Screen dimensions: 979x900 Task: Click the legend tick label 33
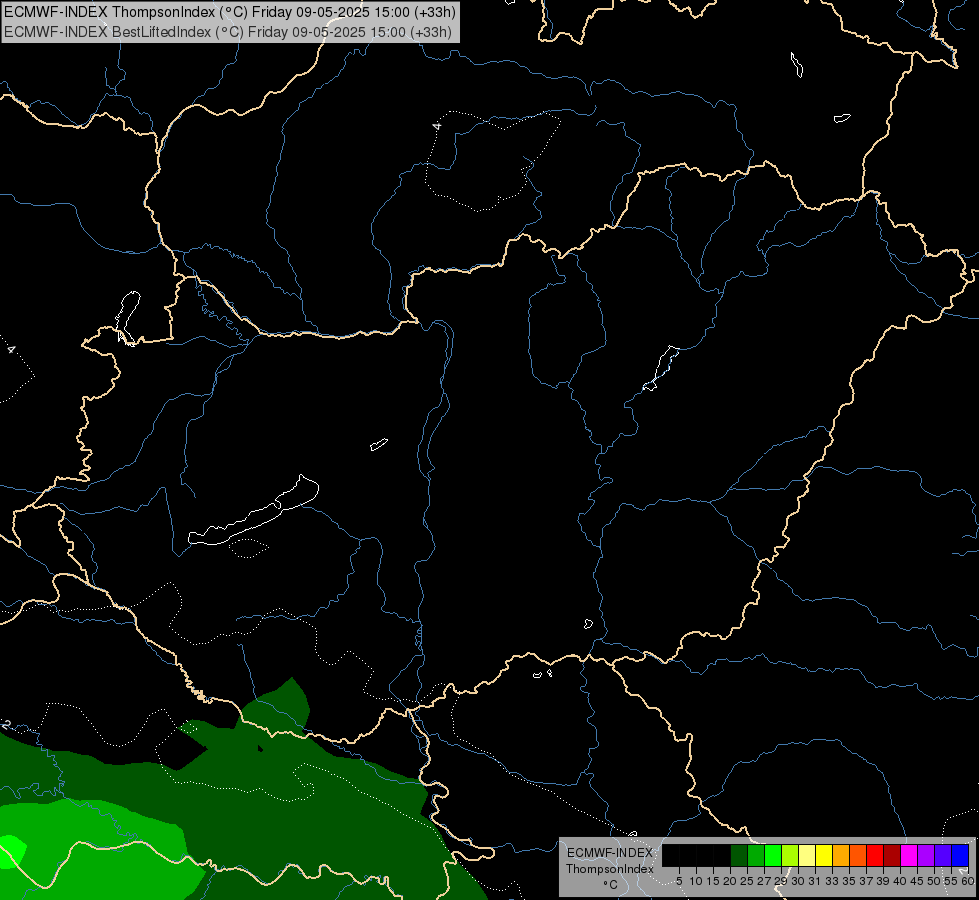tap(832, 881)
